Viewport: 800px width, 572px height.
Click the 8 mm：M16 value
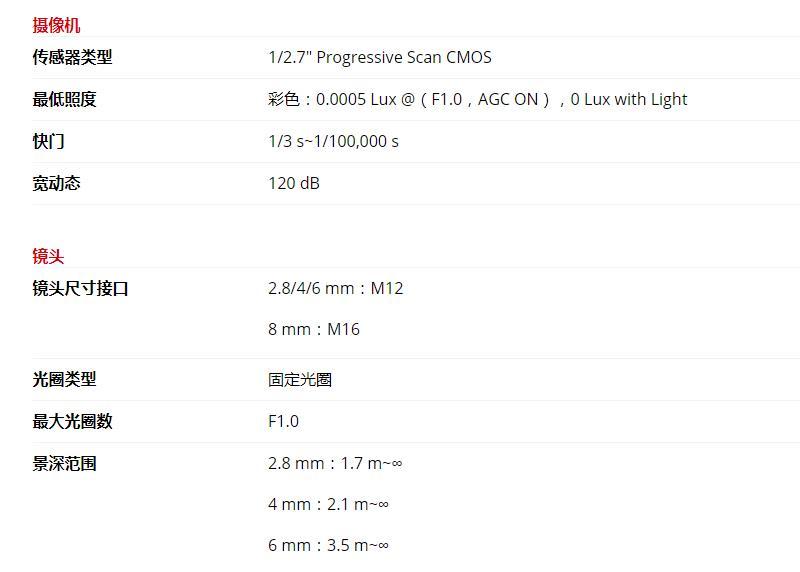point(314,329)
